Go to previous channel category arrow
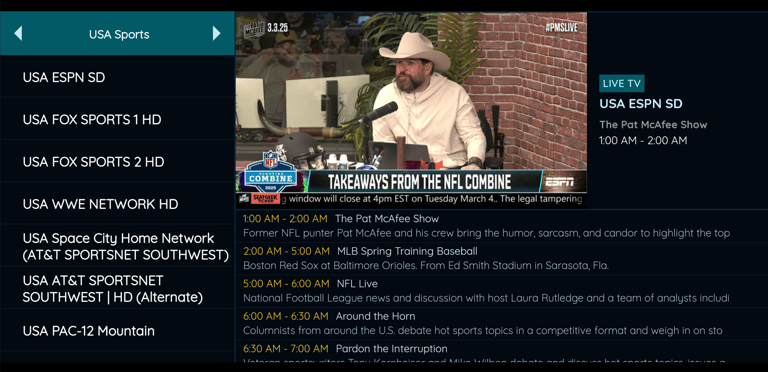Image resolution: width=768 pixels, height=372 pixels. point(18,34)
